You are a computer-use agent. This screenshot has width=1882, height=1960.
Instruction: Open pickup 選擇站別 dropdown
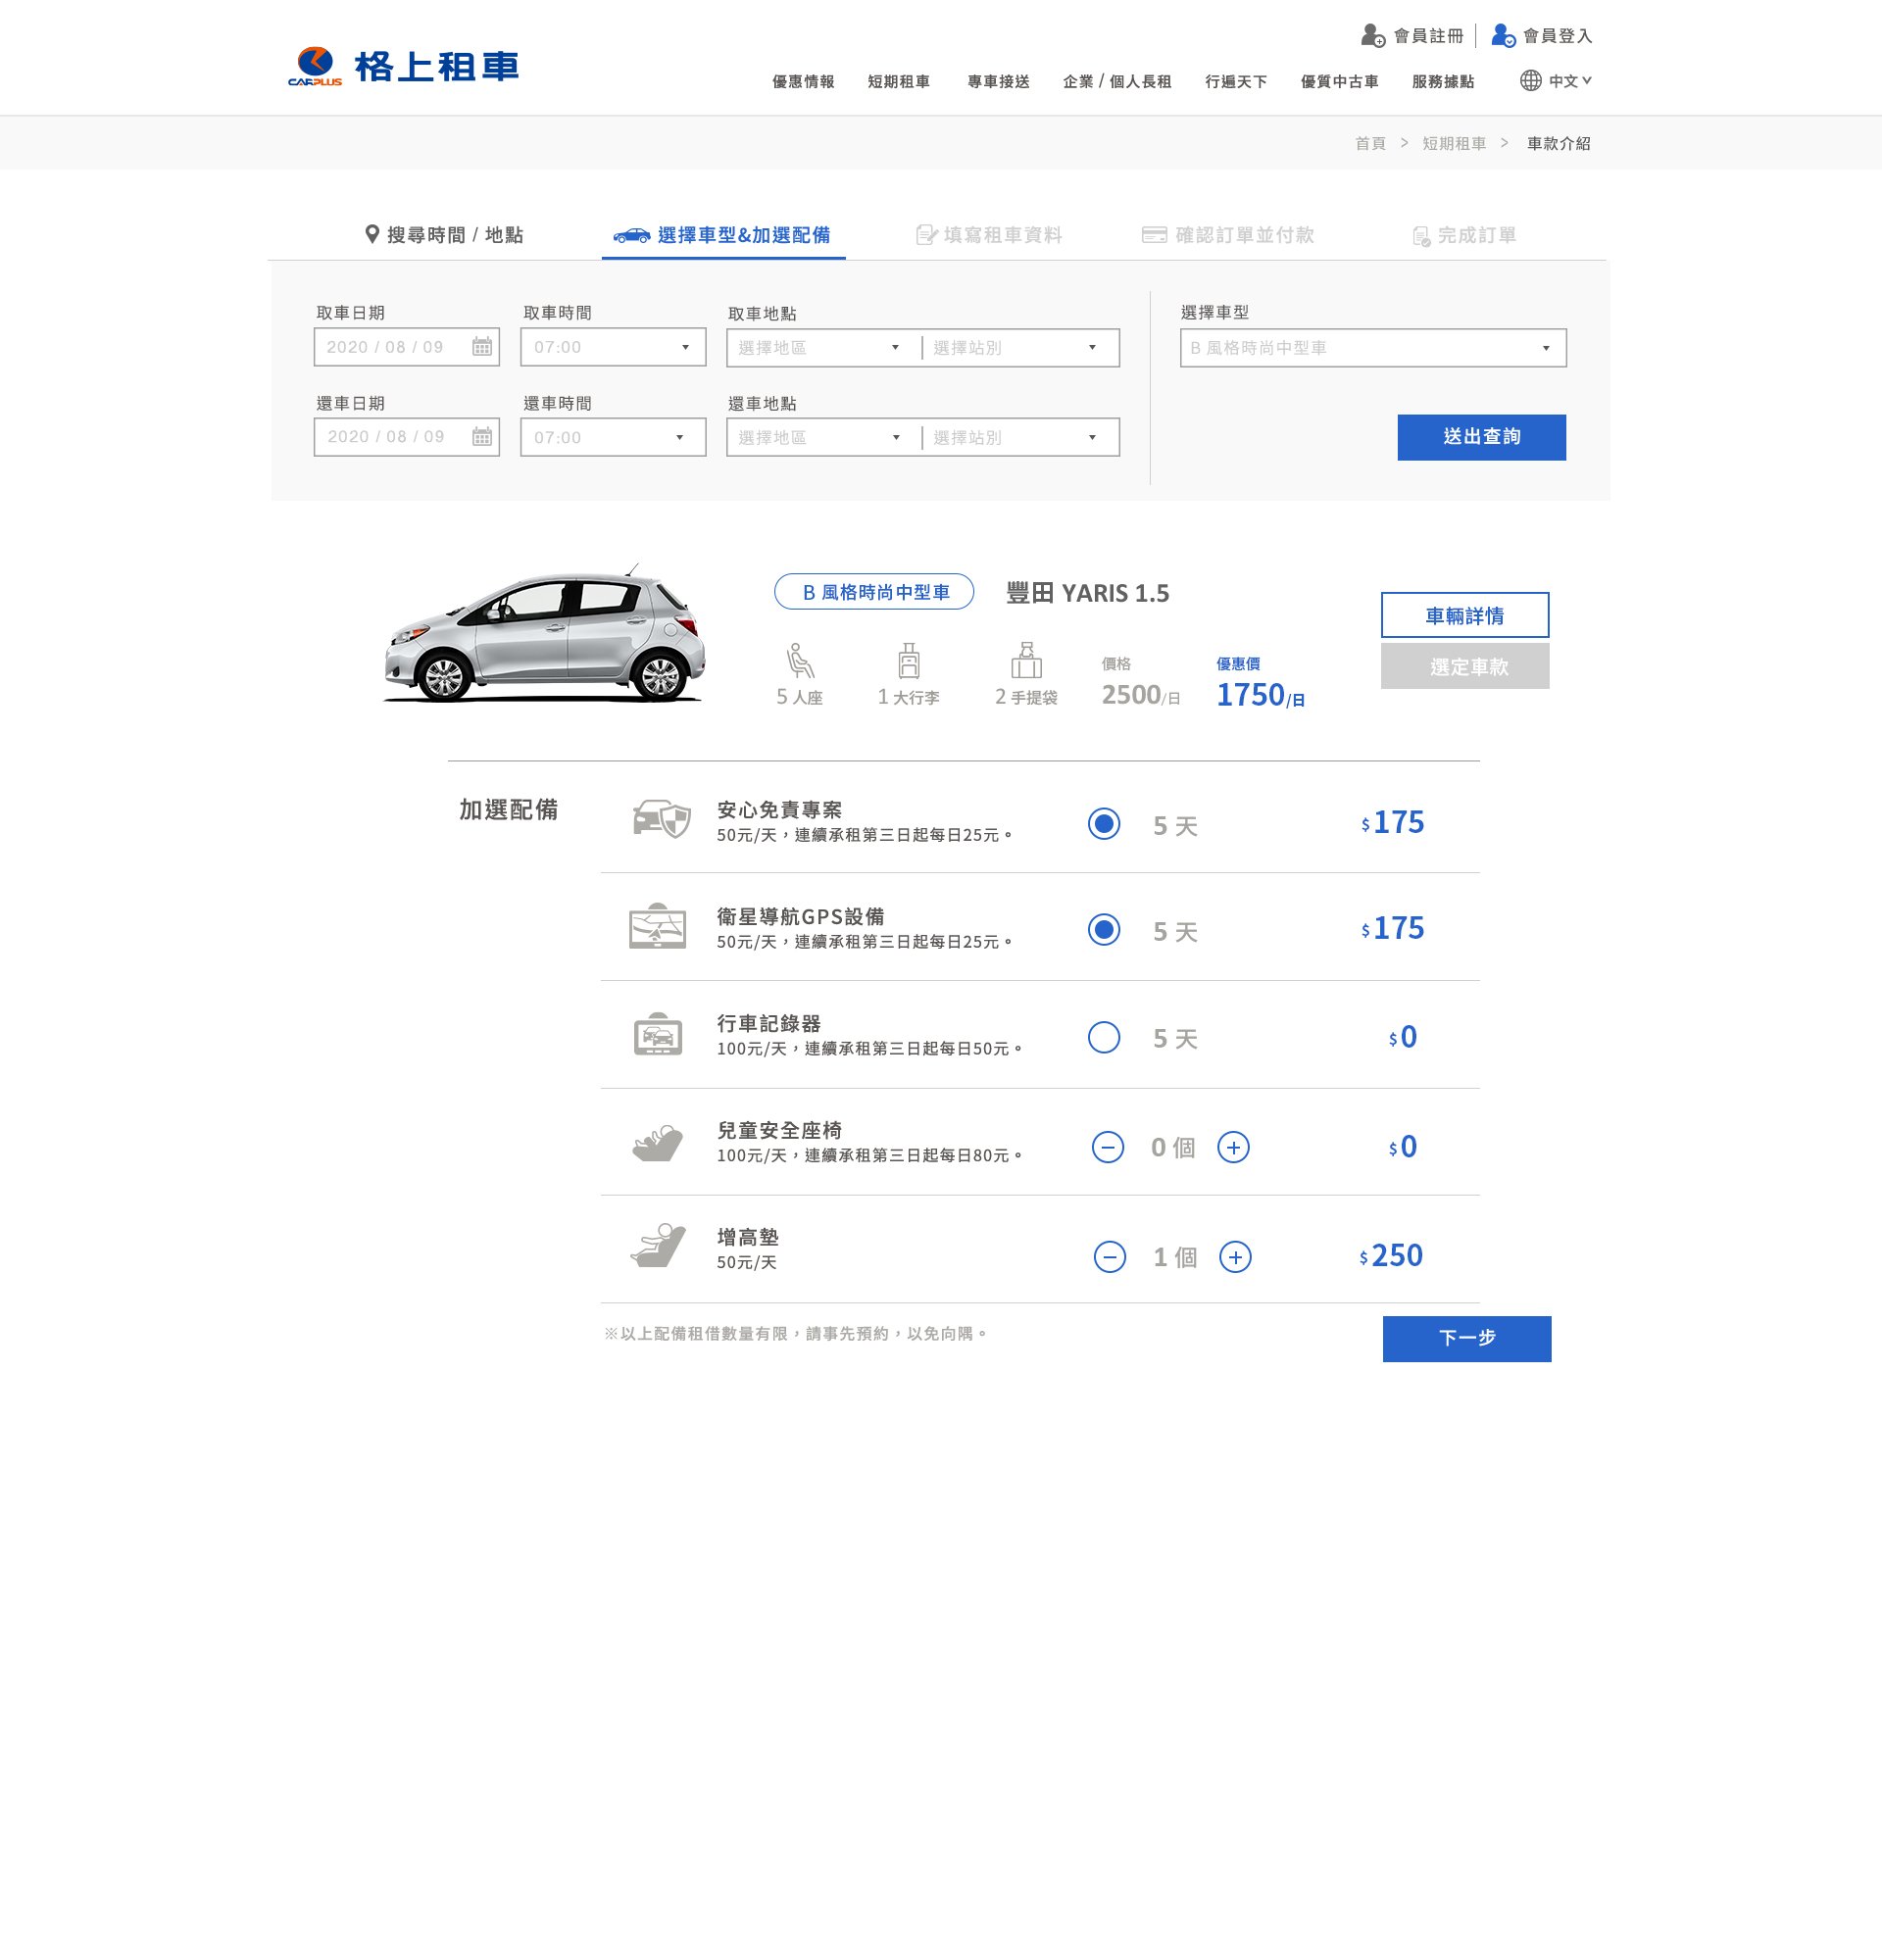pos(1020,347)
